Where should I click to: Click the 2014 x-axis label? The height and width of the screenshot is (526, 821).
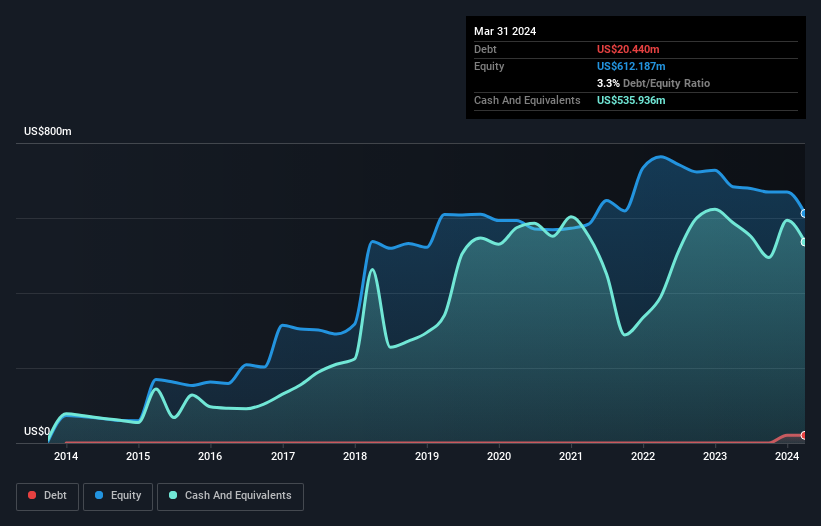pos(66,456)
